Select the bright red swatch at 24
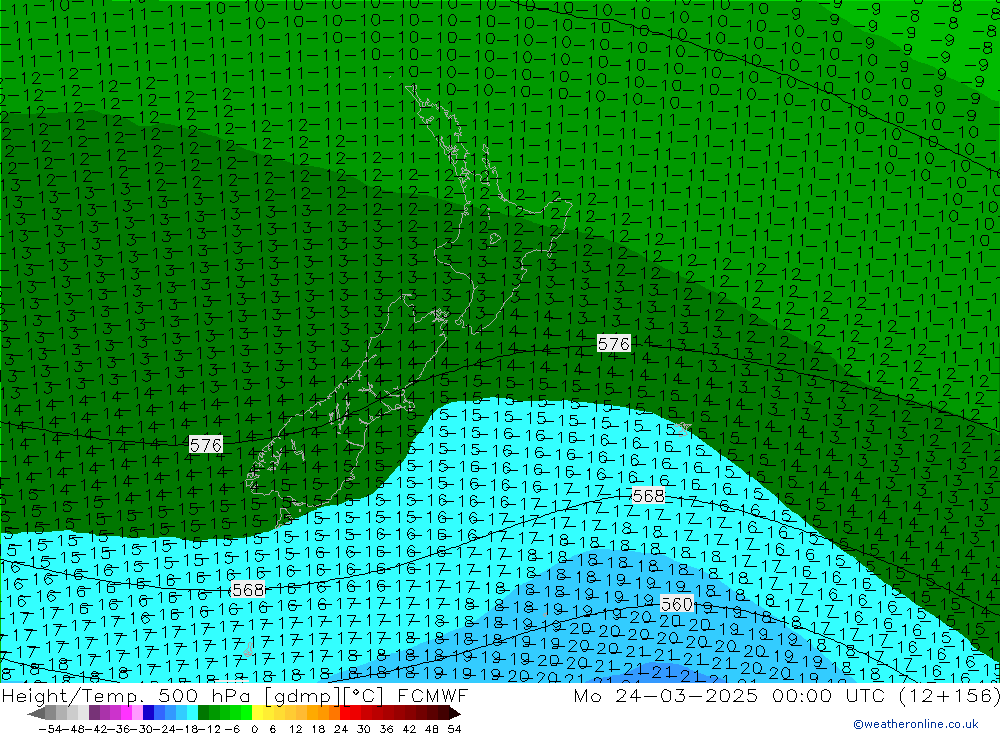Viewport: 1000px width, 733px height. tap(345, 713)
